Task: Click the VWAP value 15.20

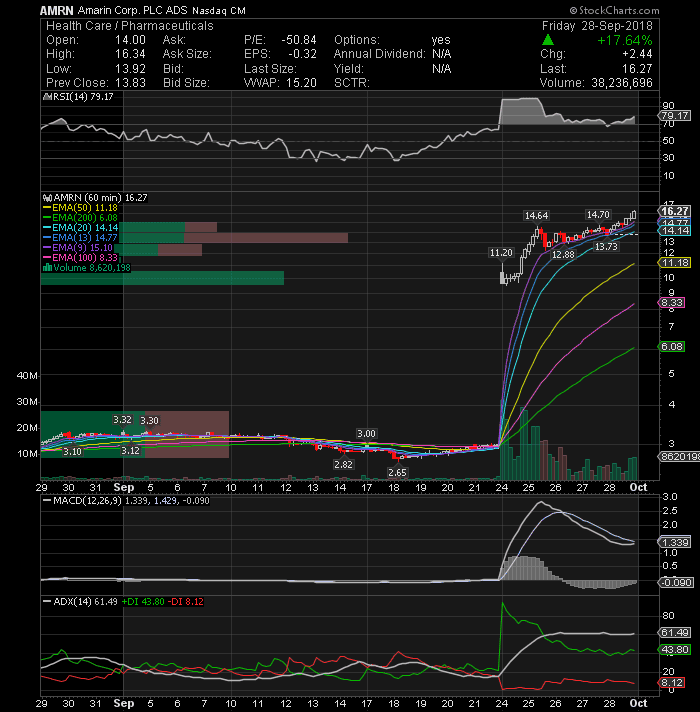Action: pyautogui.click(x=301, y=83)
